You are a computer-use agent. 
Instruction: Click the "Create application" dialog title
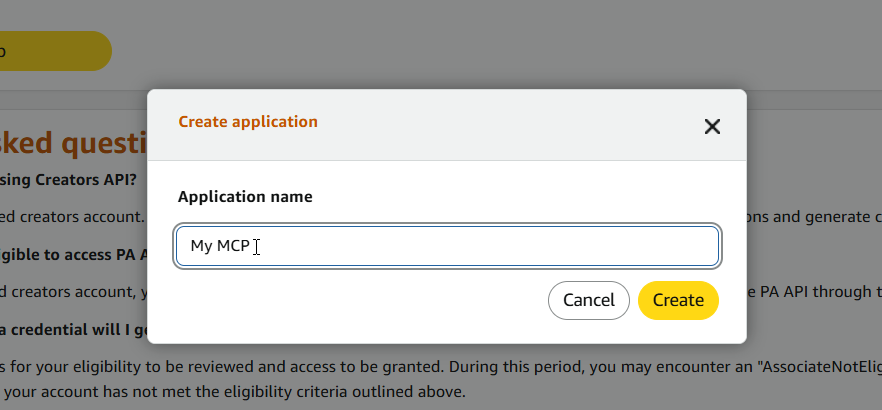[x=248, y=121]
